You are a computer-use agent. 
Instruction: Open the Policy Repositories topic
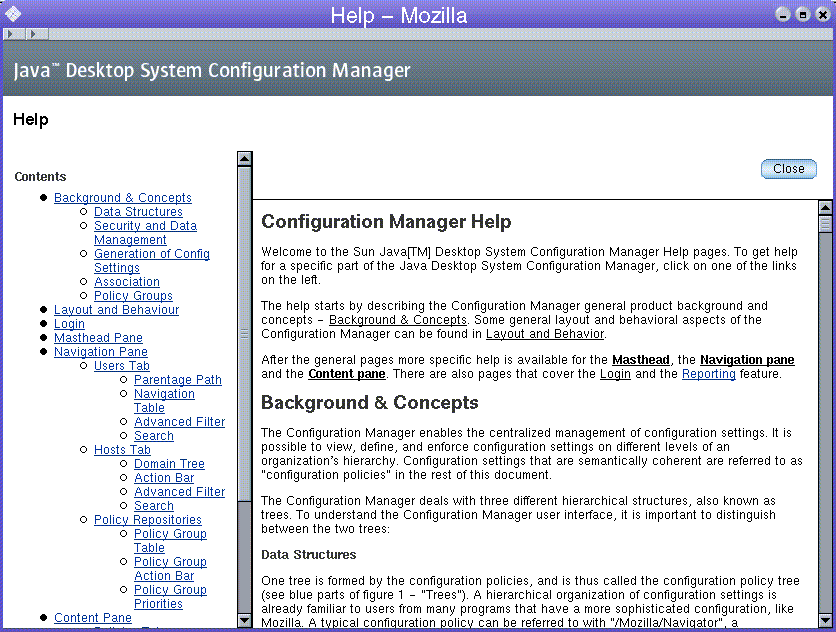click(148, 519)
